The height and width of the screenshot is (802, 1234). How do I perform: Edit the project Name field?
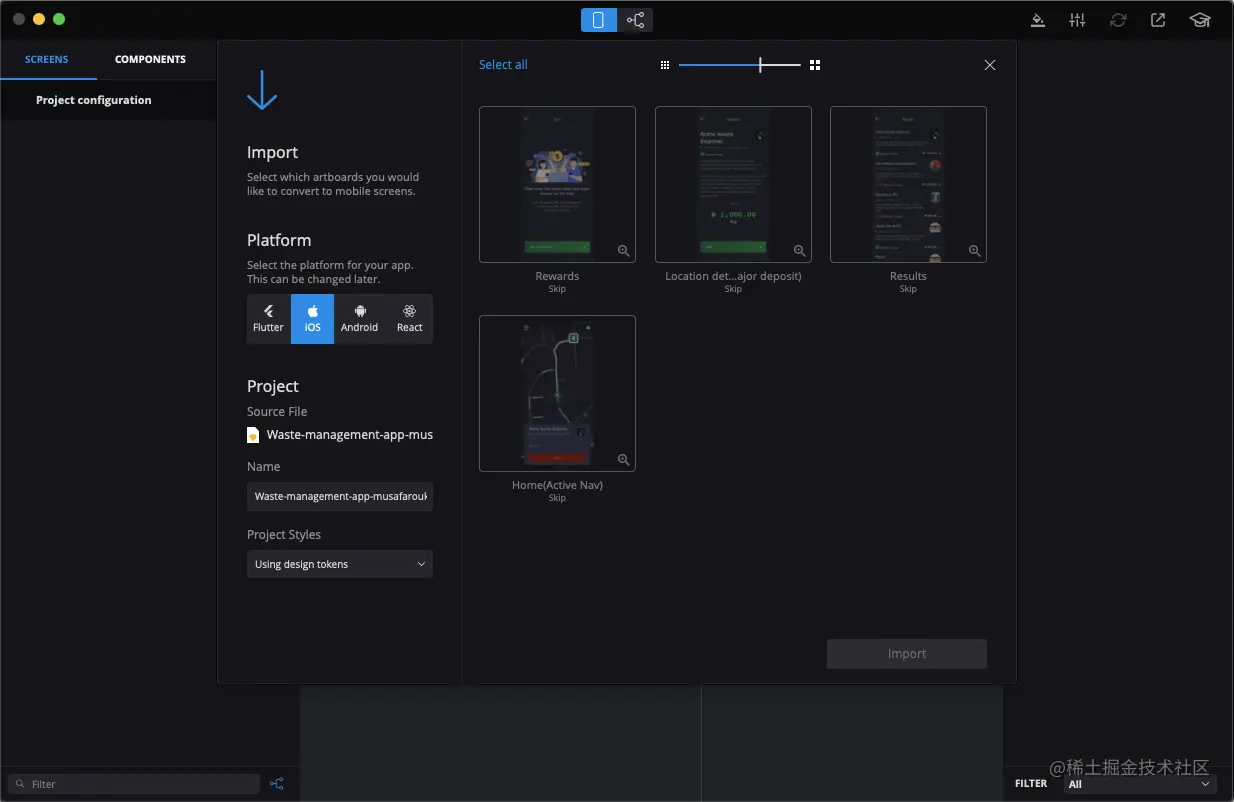pos(340,496)
